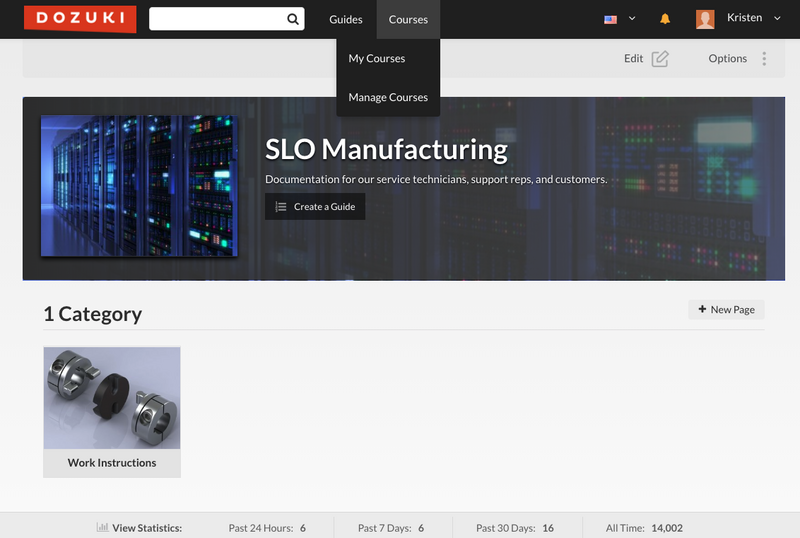Open the Guides menu

[x=345, y=19]
